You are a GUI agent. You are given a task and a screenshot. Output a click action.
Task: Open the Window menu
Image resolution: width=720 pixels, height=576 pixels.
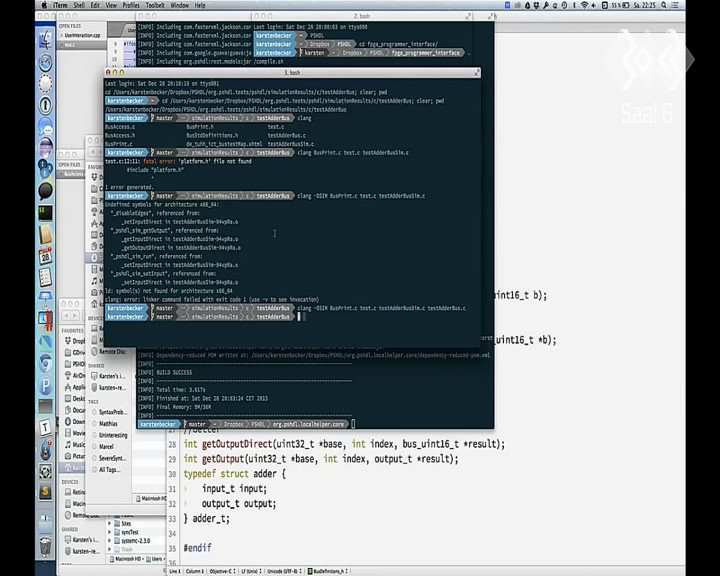point(180,5)
